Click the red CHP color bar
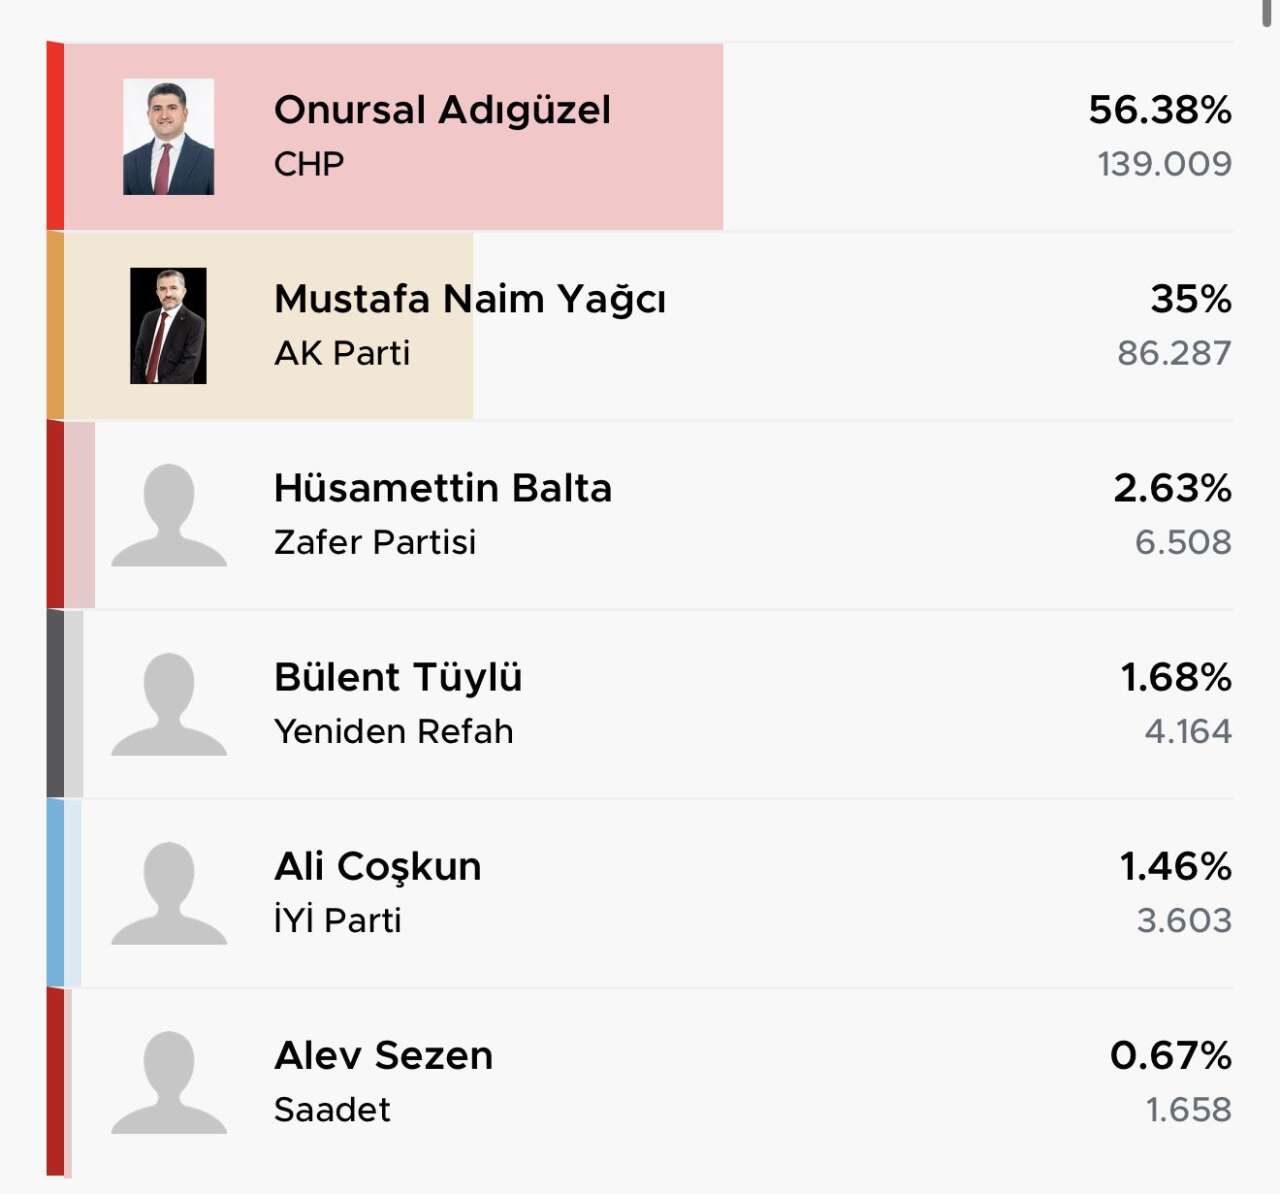The width and height of the screenshot is (1280, 1194). coord(55,137)
